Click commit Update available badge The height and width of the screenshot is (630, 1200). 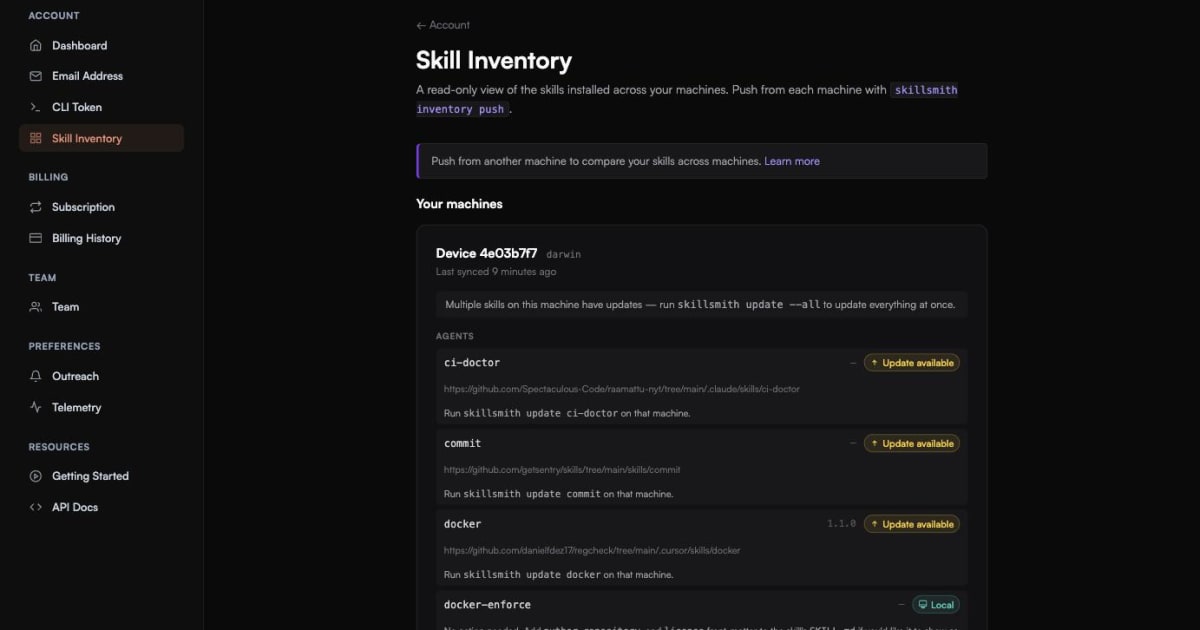click(911, 443)
